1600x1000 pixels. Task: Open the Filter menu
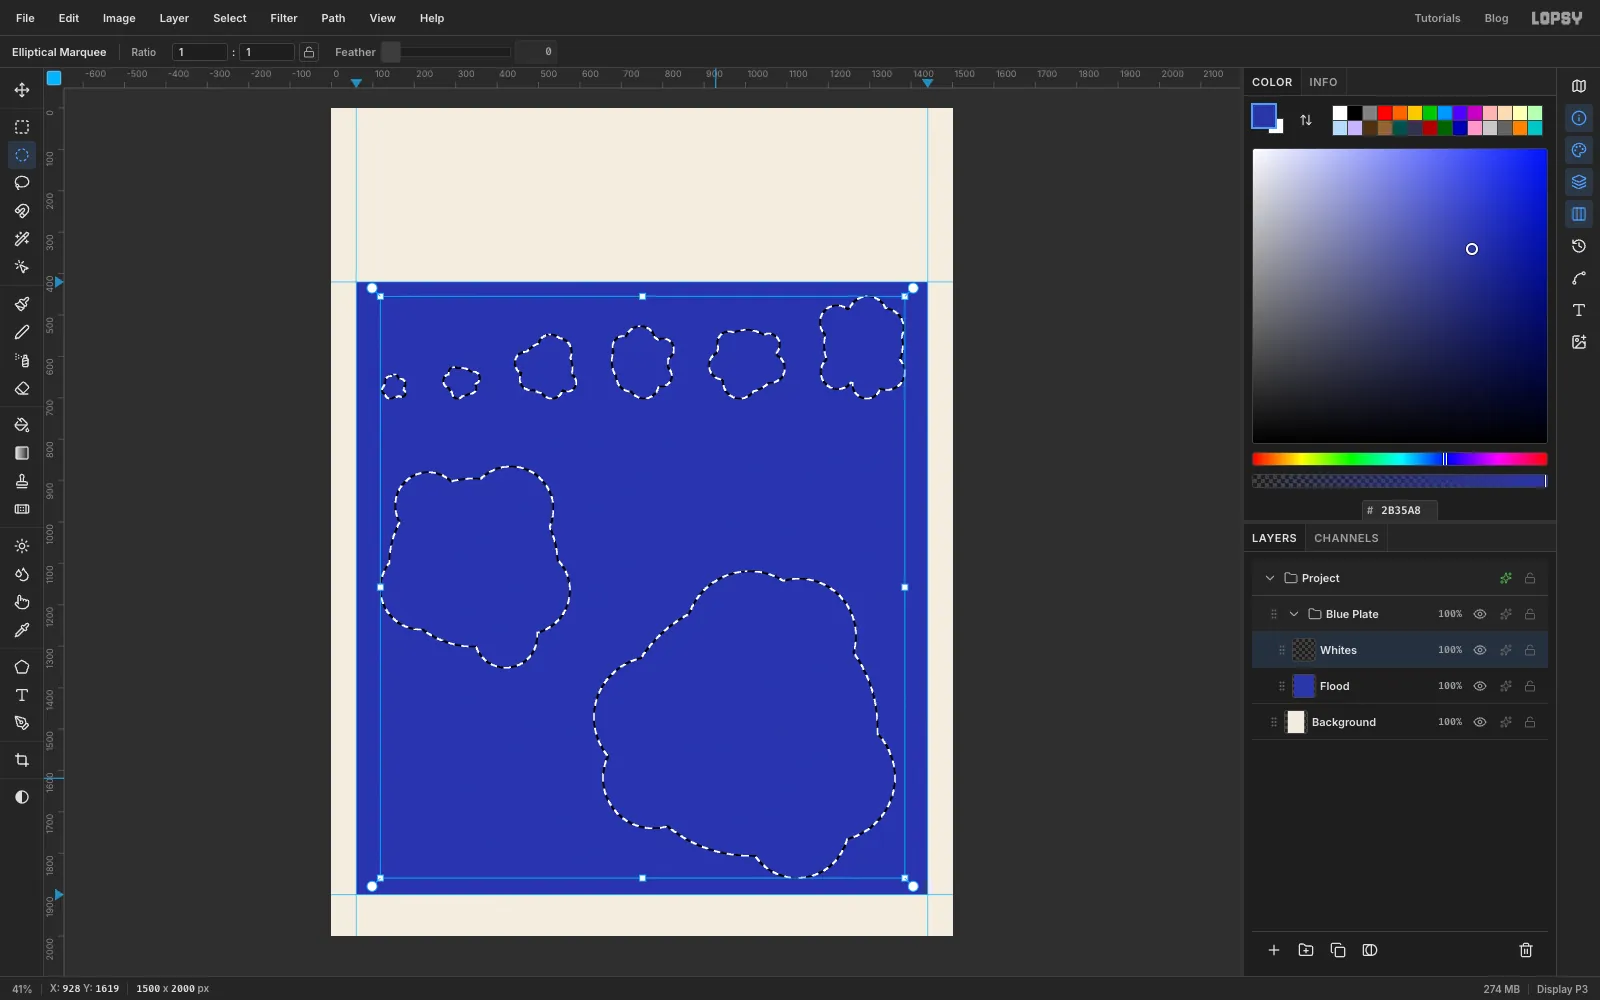(284, 18)
